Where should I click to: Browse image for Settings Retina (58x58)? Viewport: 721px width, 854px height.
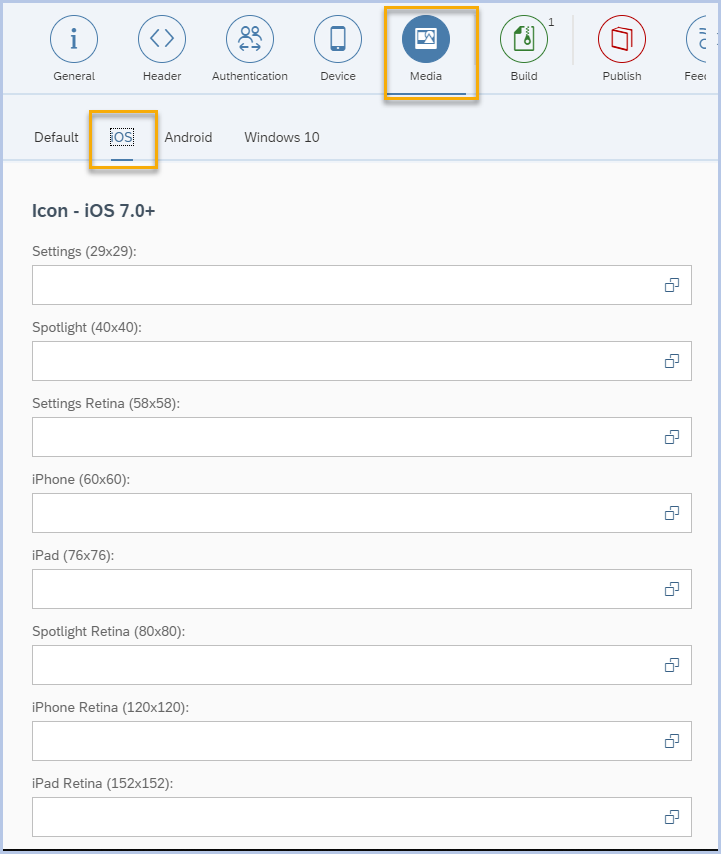click(x=672, y=437)
